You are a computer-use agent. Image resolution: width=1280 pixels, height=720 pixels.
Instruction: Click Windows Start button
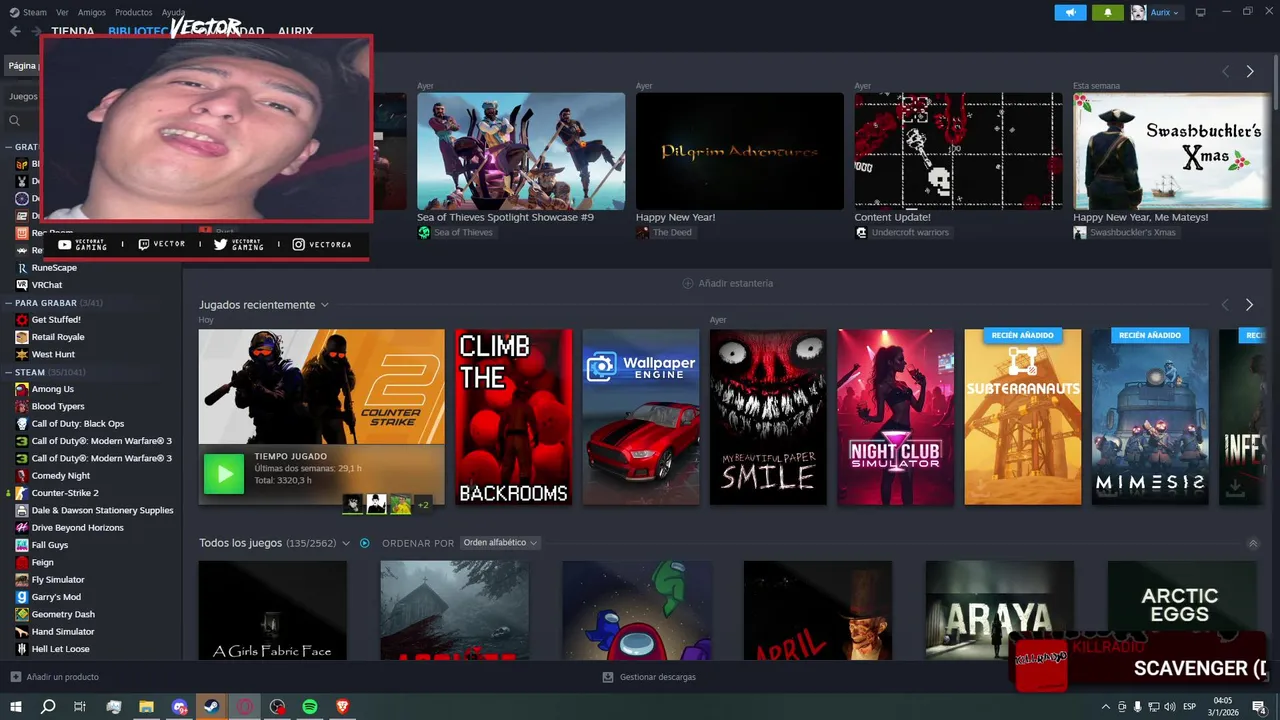pos(15,706)
